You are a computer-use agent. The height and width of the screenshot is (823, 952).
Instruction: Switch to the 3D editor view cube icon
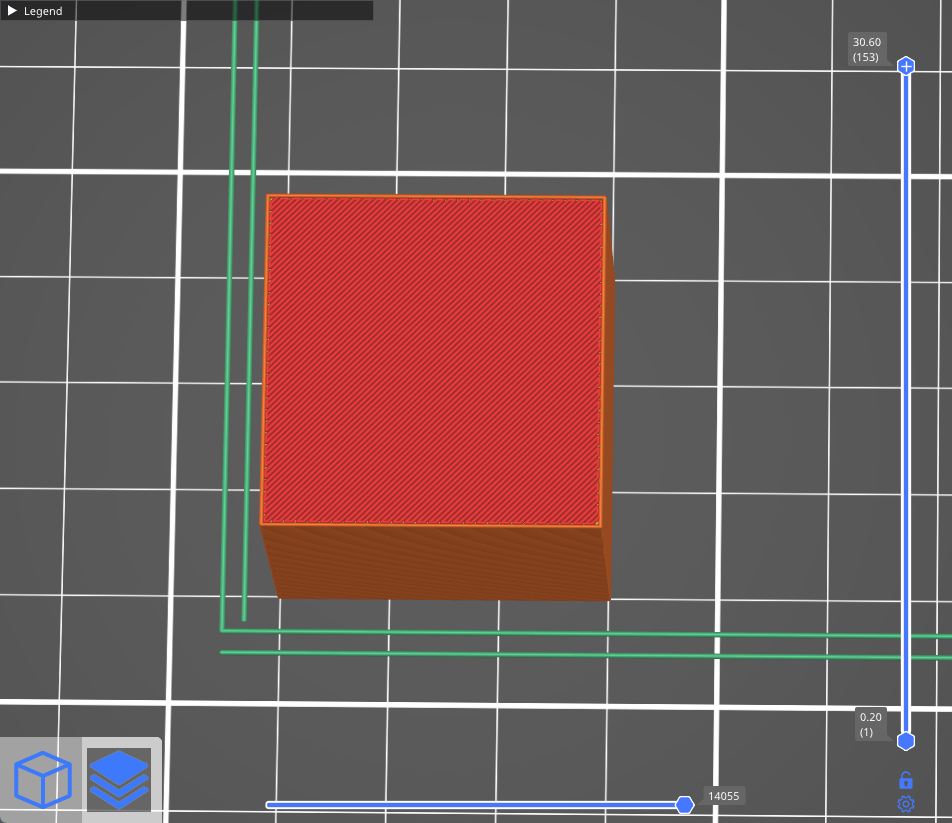40,780
